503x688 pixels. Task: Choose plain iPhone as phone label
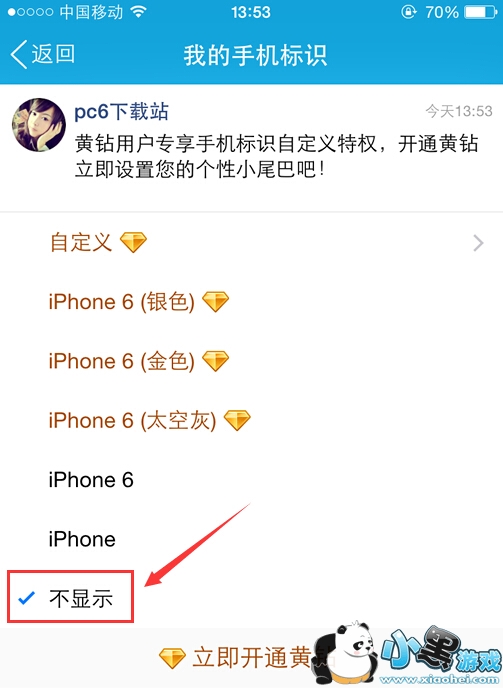[252, 539]
